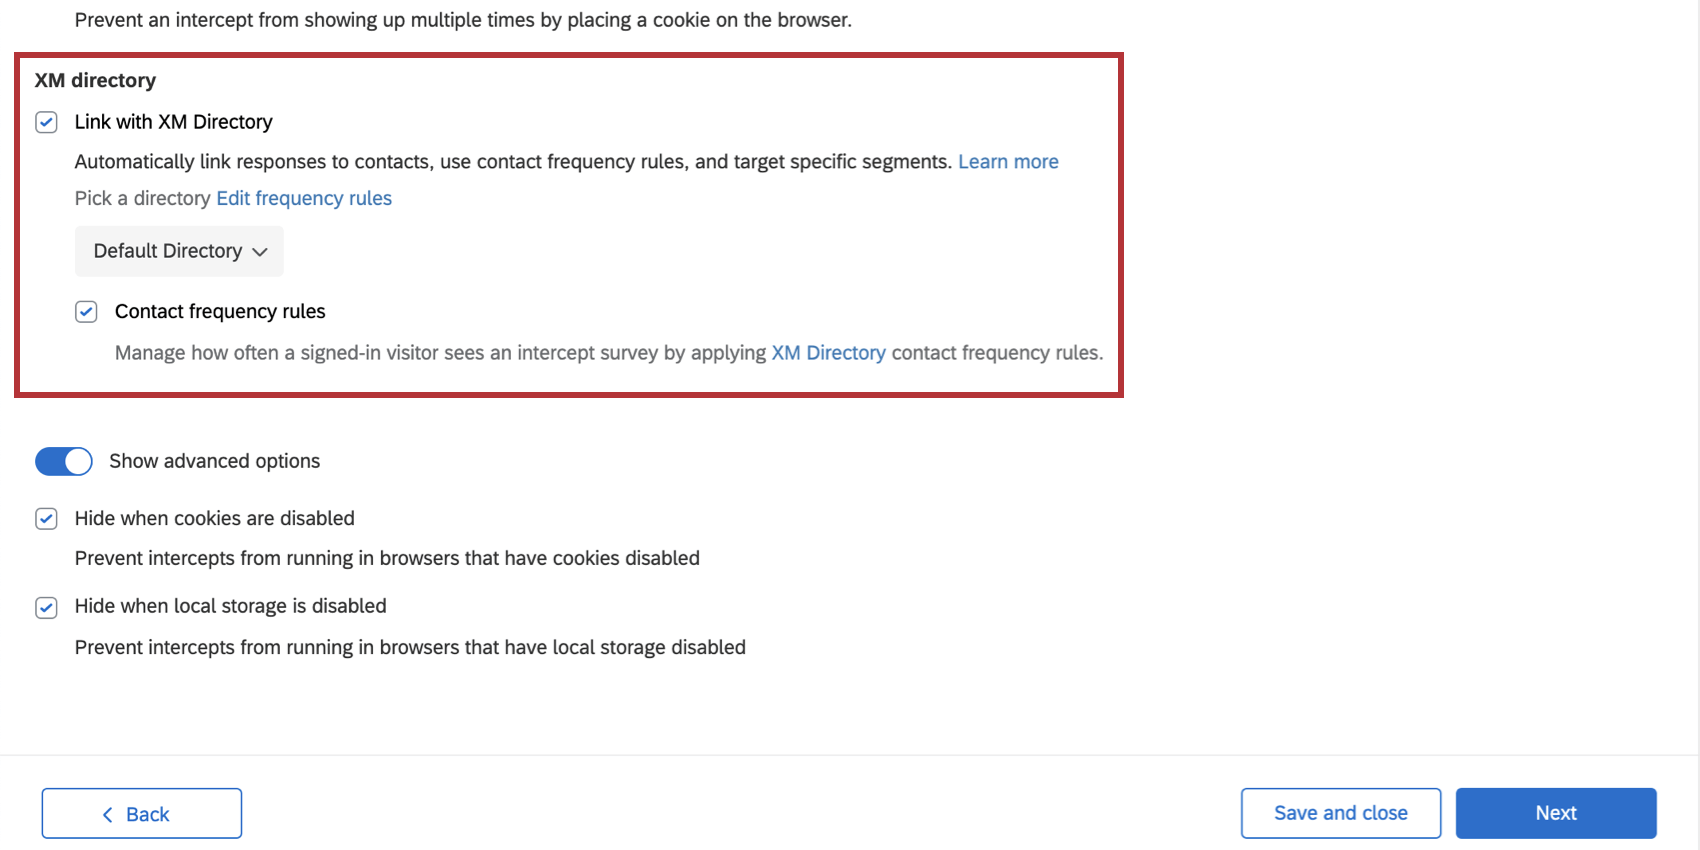
Task: Click the Pick a directory label
Action: (x=142, y=198)
